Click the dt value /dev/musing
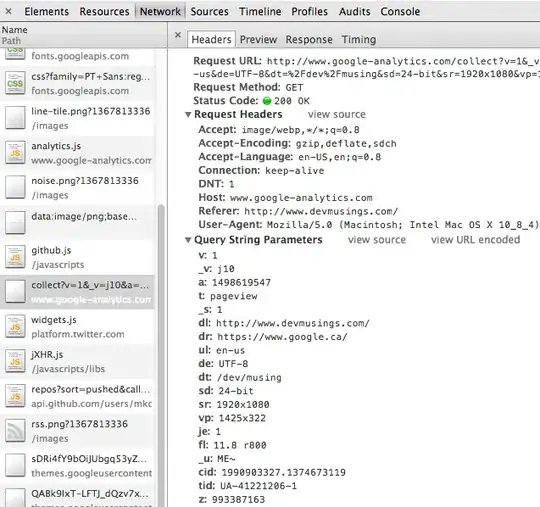 tap(249, 378)
